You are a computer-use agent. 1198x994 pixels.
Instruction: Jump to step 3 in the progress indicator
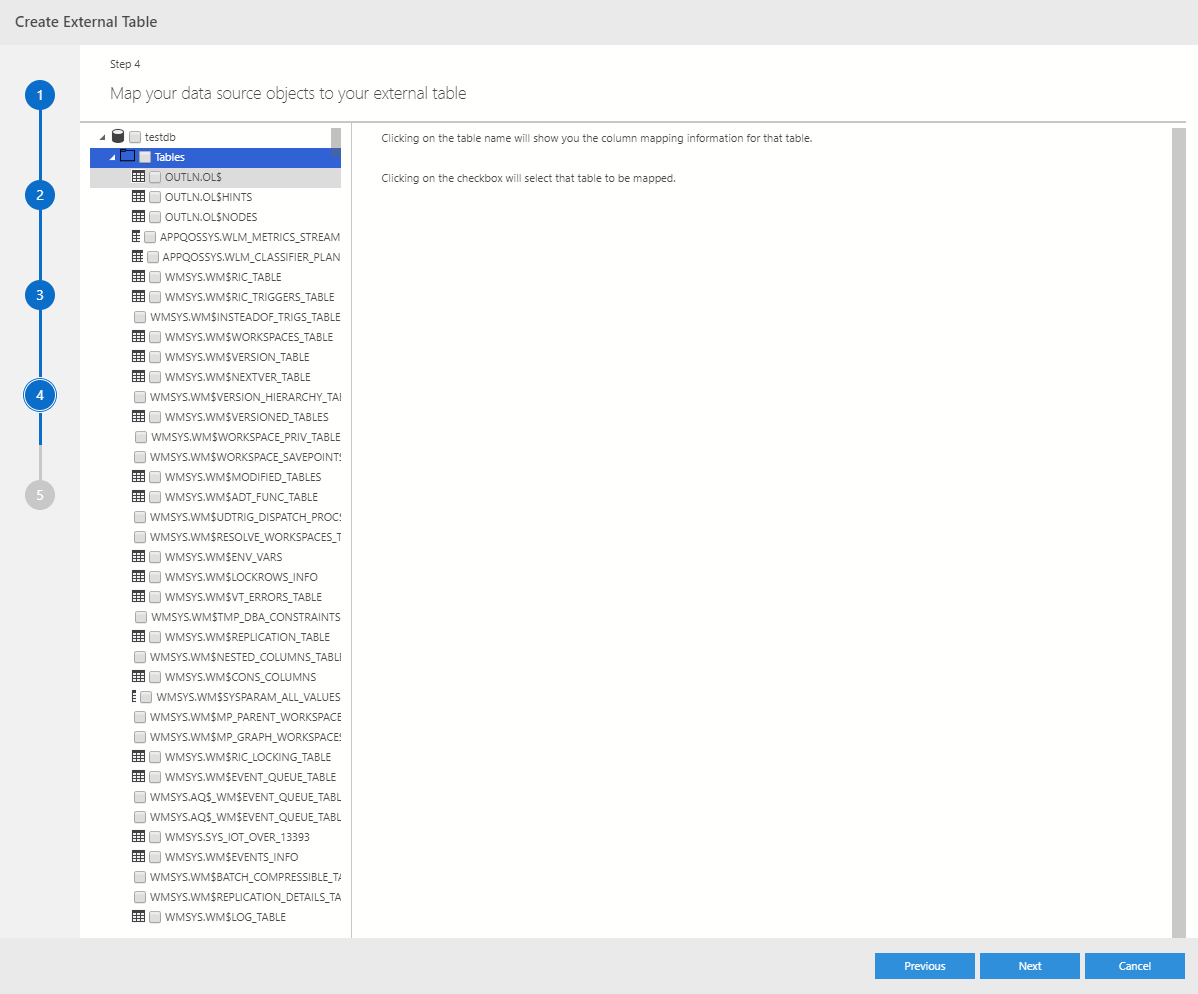click(x=39, y=294)
